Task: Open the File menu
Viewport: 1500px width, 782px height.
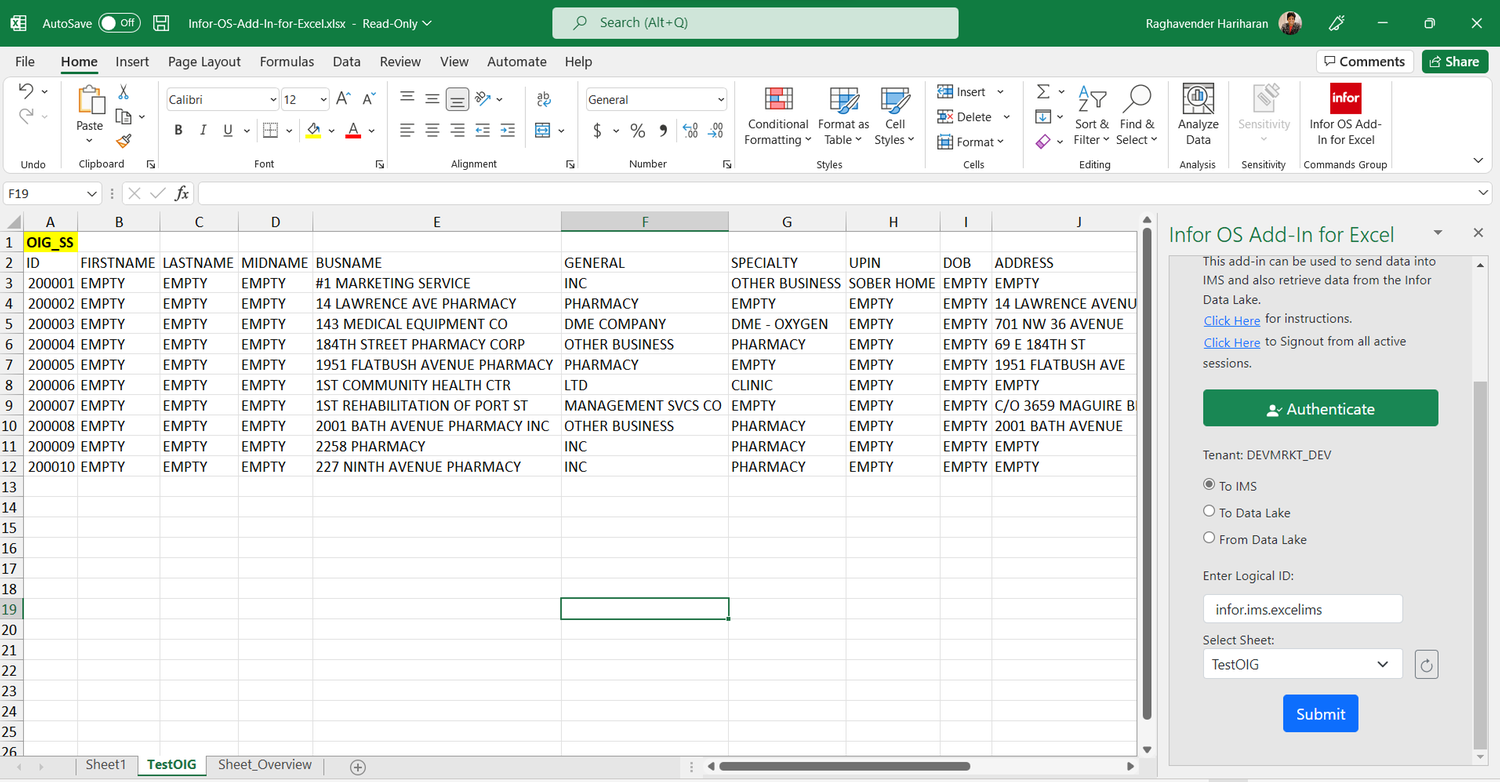Action: tap(25, 62)
